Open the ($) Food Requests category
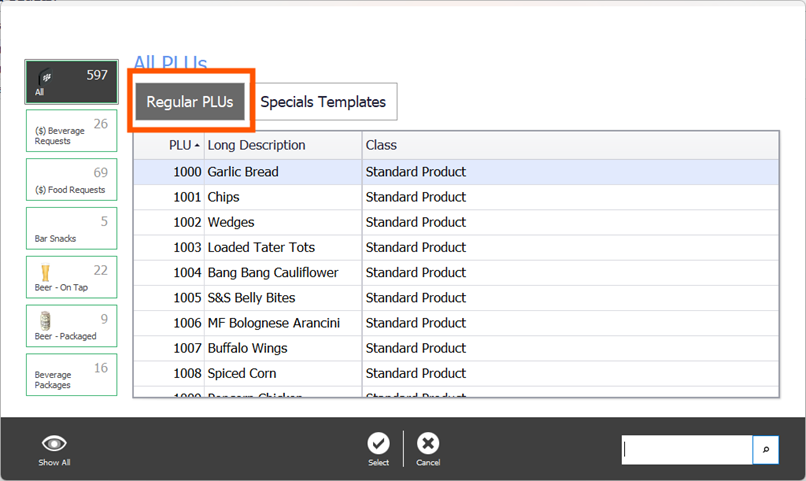 pos(72,180)
